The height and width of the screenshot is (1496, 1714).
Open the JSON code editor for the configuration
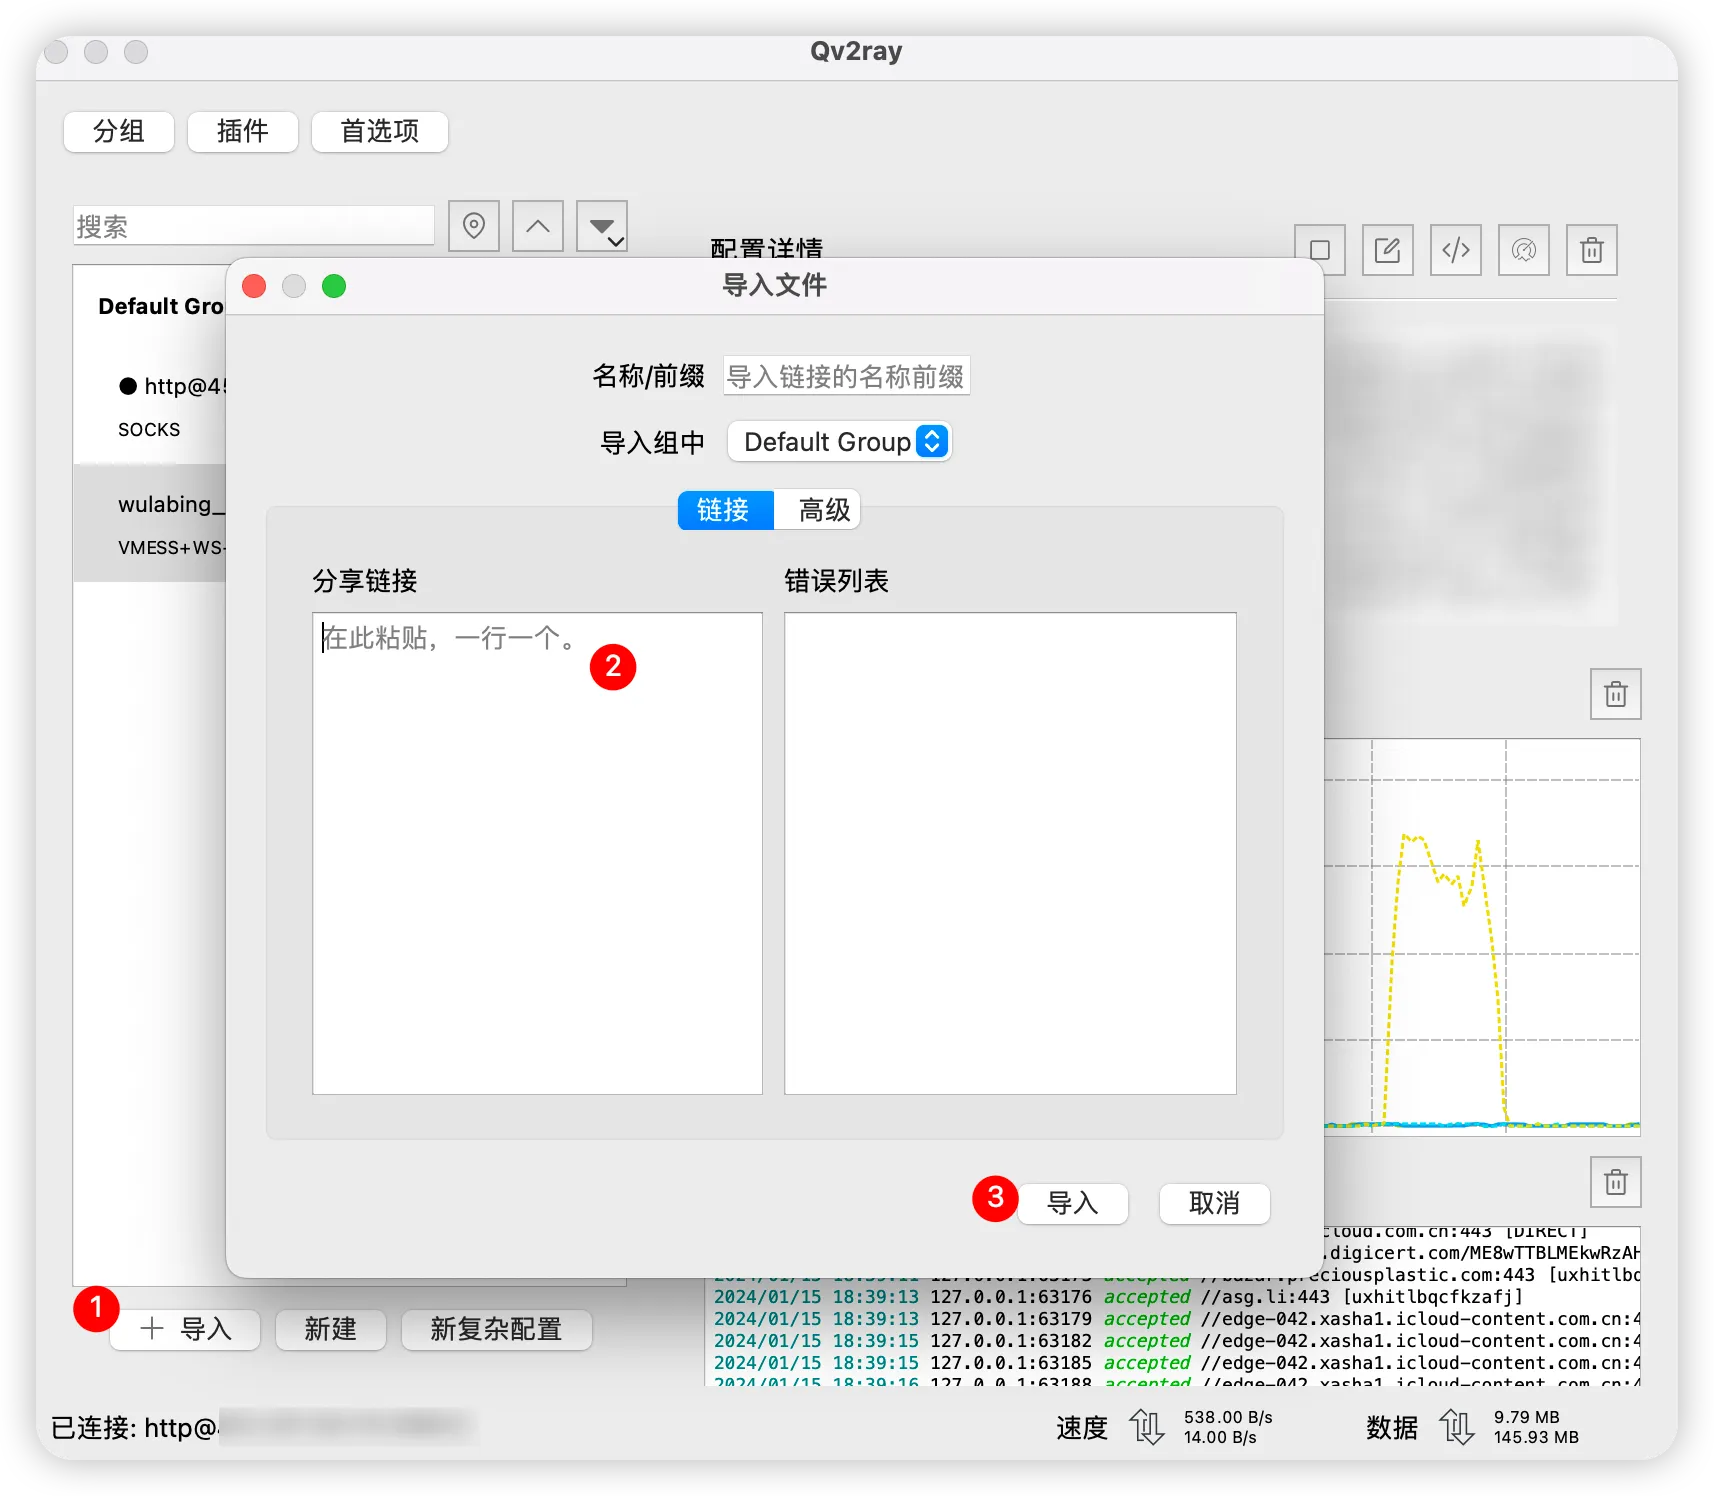click(x=1456, y=250)
